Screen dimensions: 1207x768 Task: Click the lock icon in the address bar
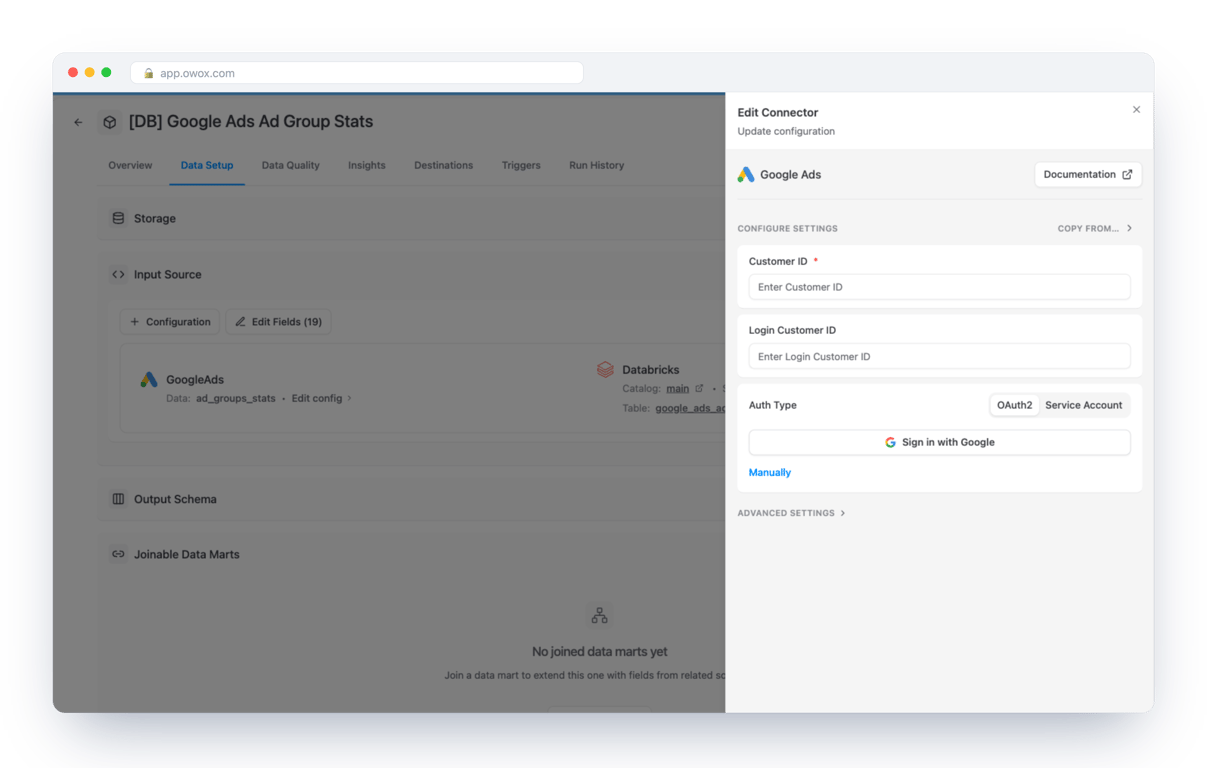[149, 73]
